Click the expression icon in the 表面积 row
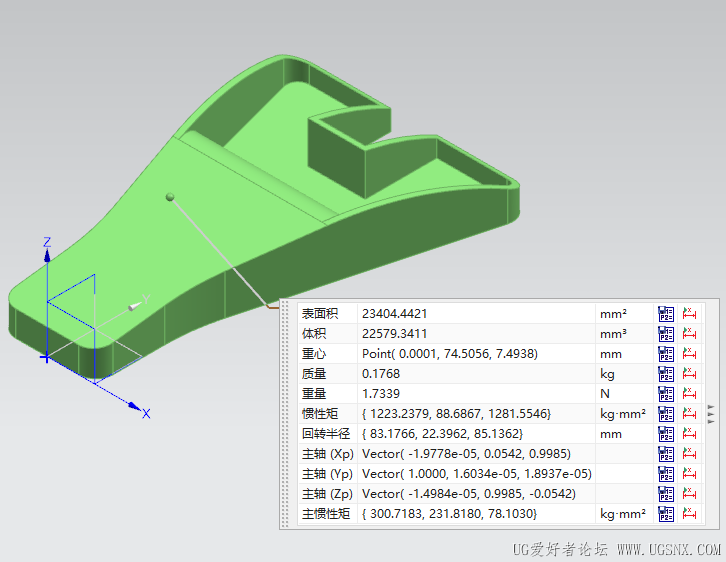This screenshot has width=726, height=562. [x=666, y=313]
